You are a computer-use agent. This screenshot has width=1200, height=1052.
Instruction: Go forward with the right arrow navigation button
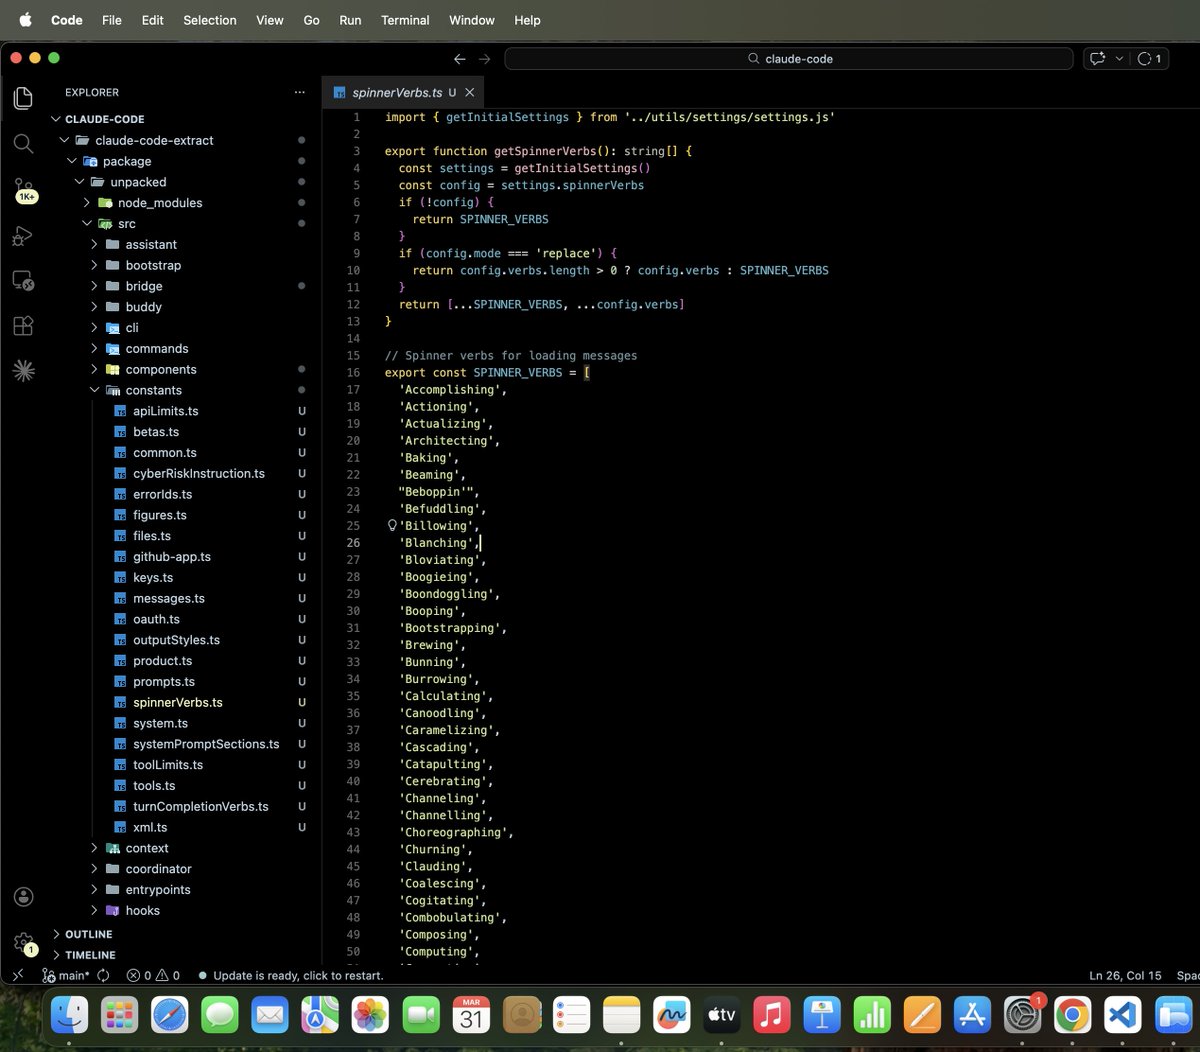pyautogui.click(x=485, y=59)
